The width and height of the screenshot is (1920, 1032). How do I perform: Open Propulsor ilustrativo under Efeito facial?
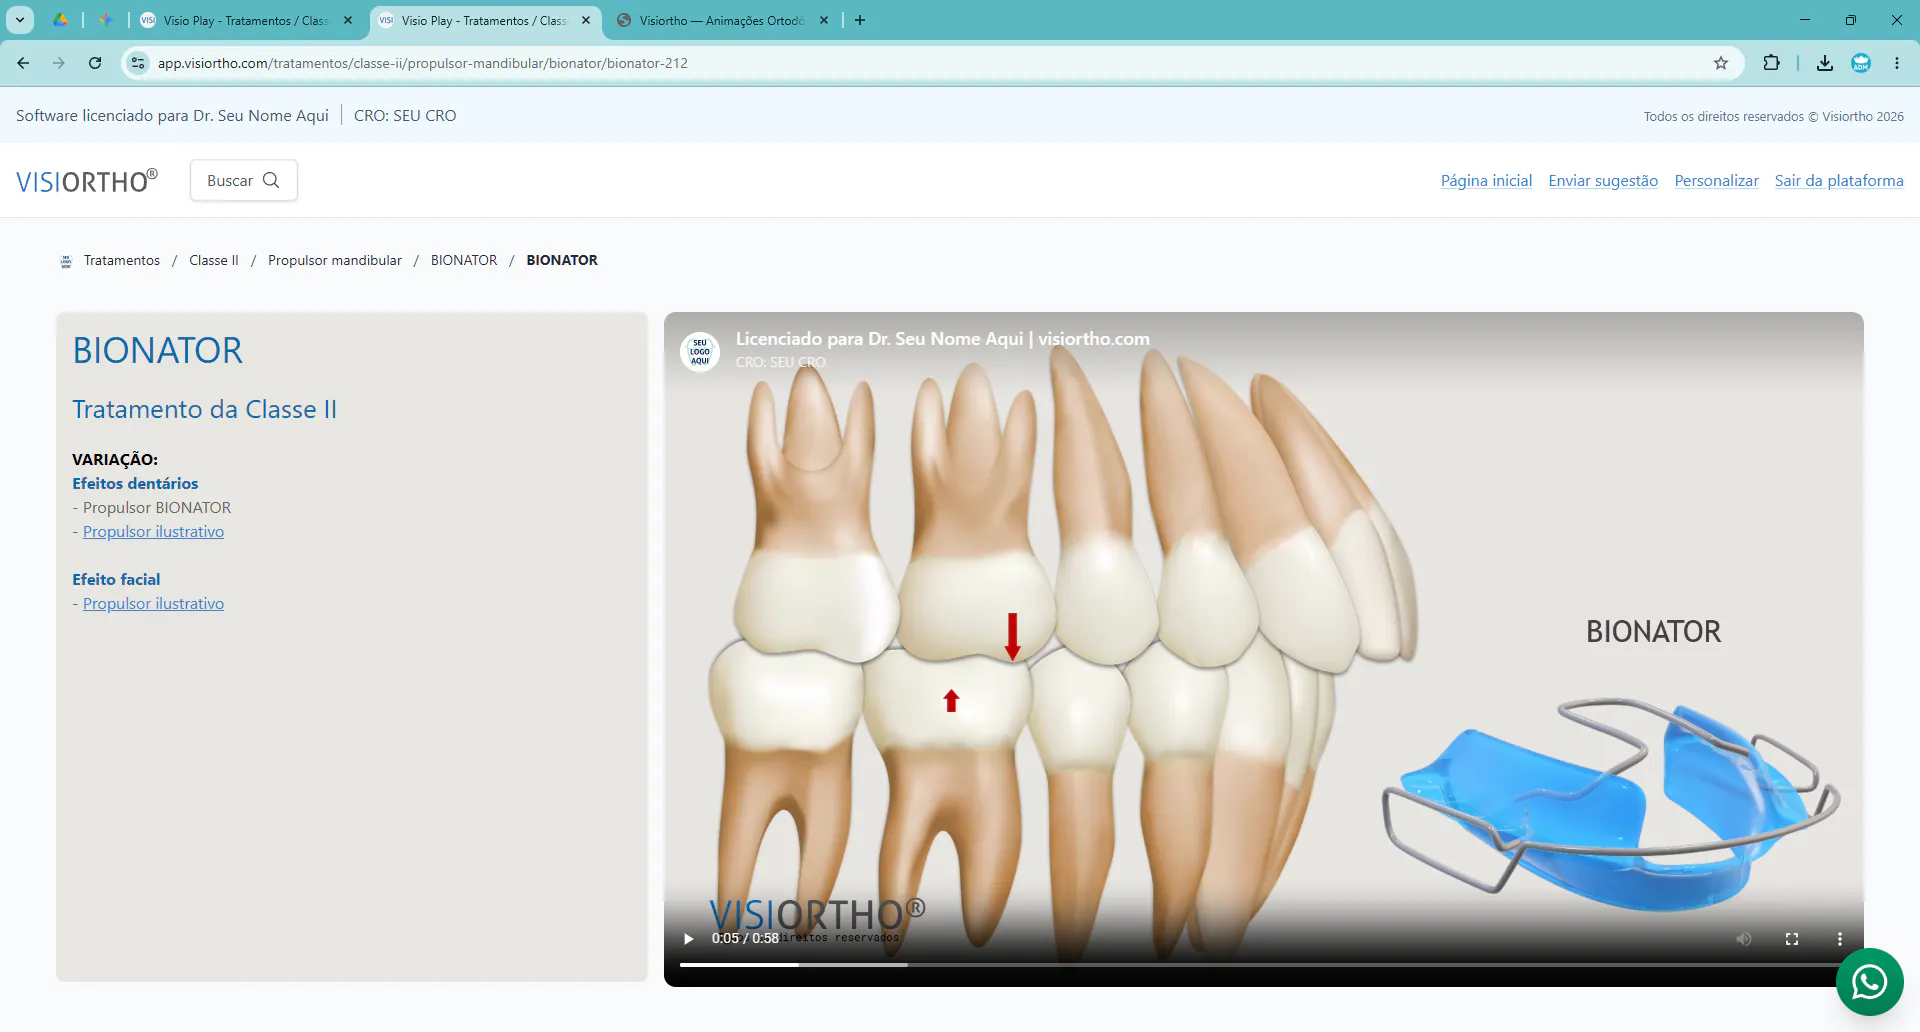click(x=153, y=604)
